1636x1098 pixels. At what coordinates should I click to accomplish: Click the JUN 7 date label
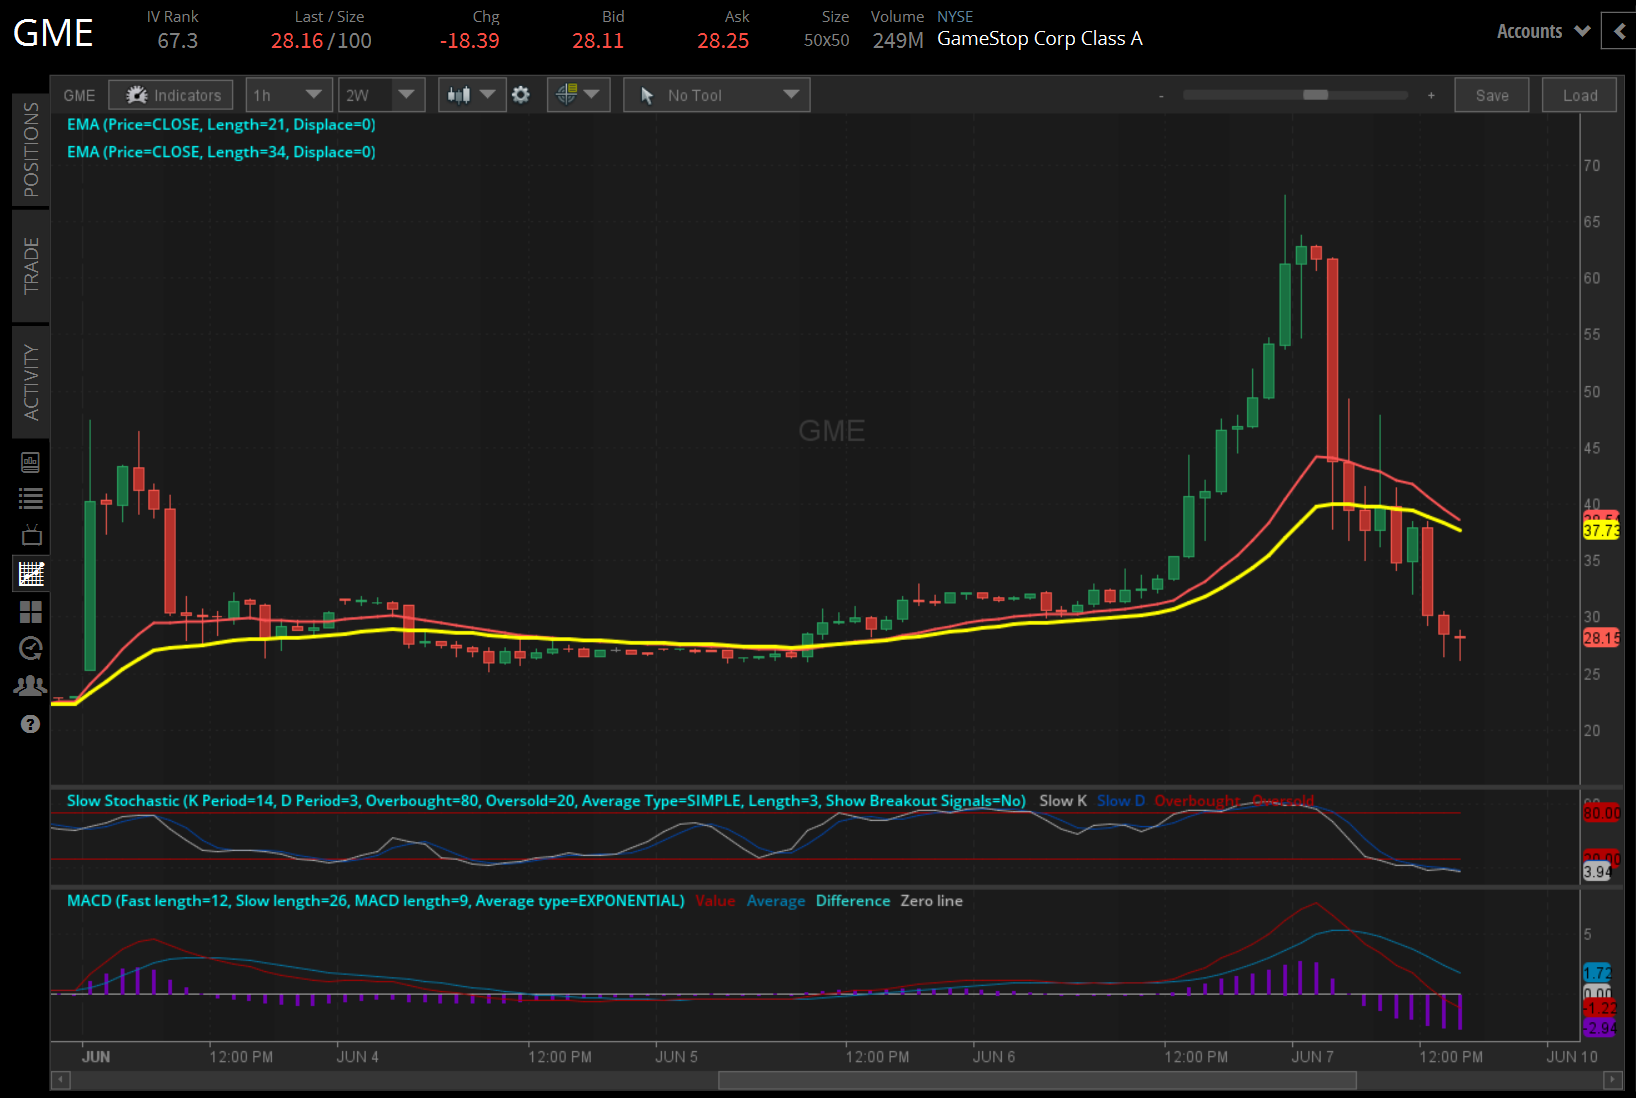(1313, 1056)
